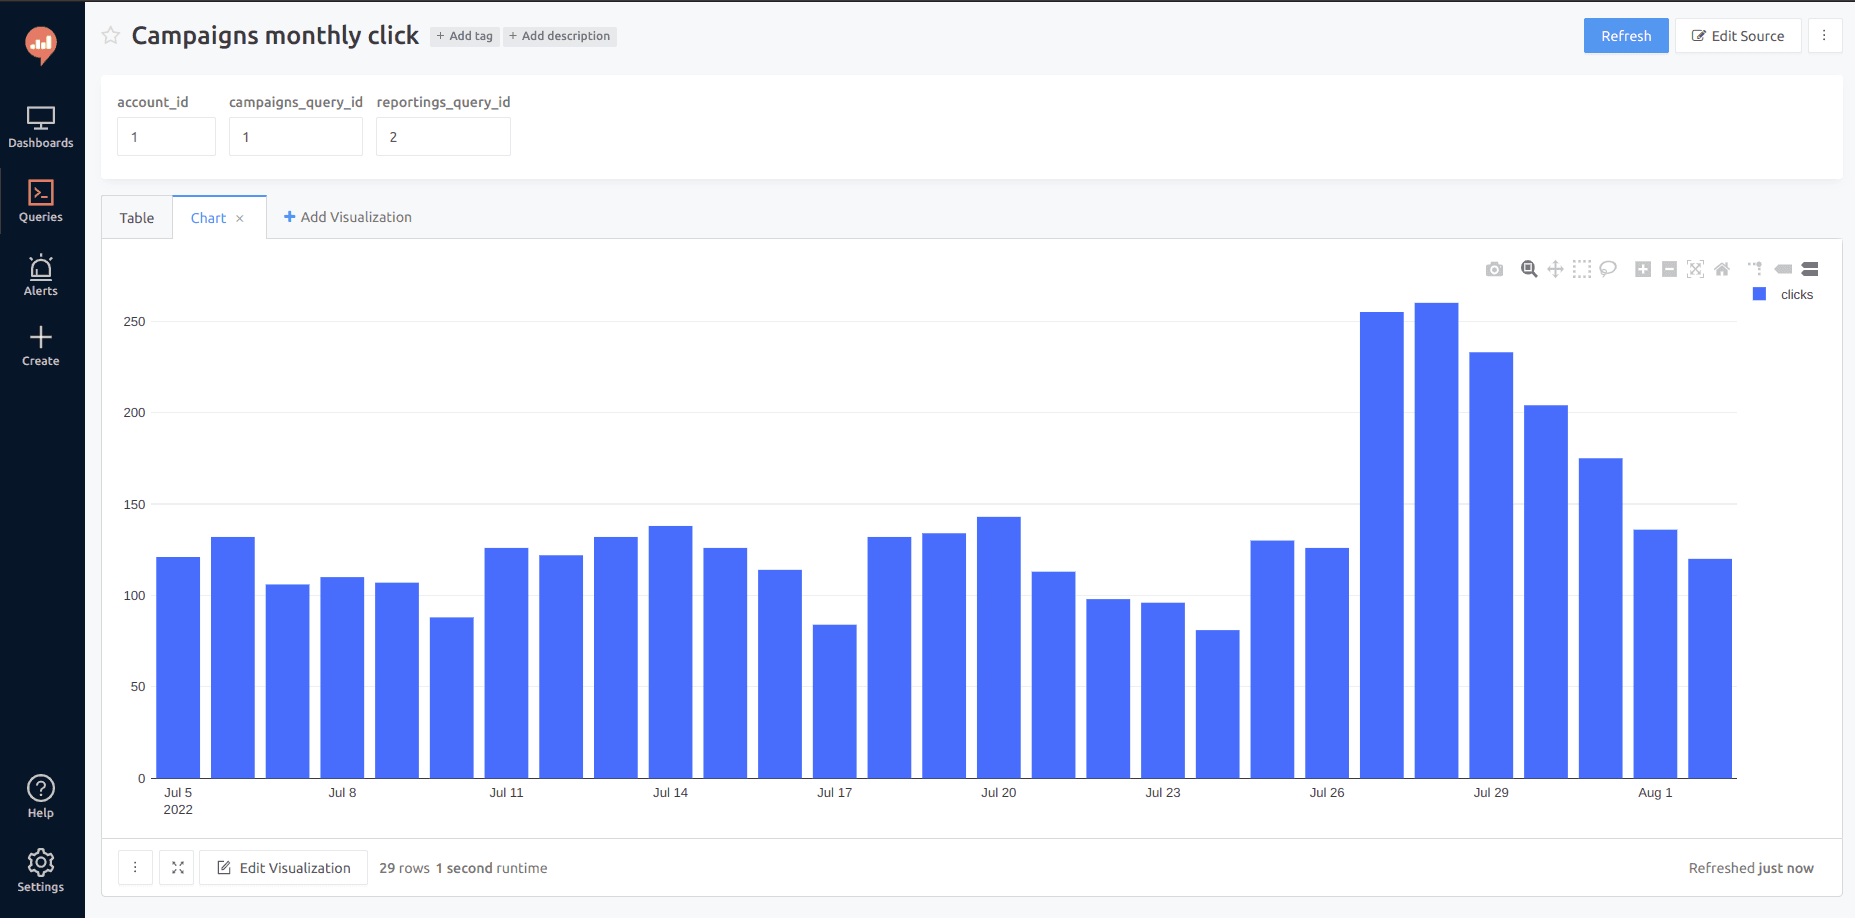Screen dimensions: 1855x918
Task: Click the blue clicks legend swatch
Action: click(1760, 294)
